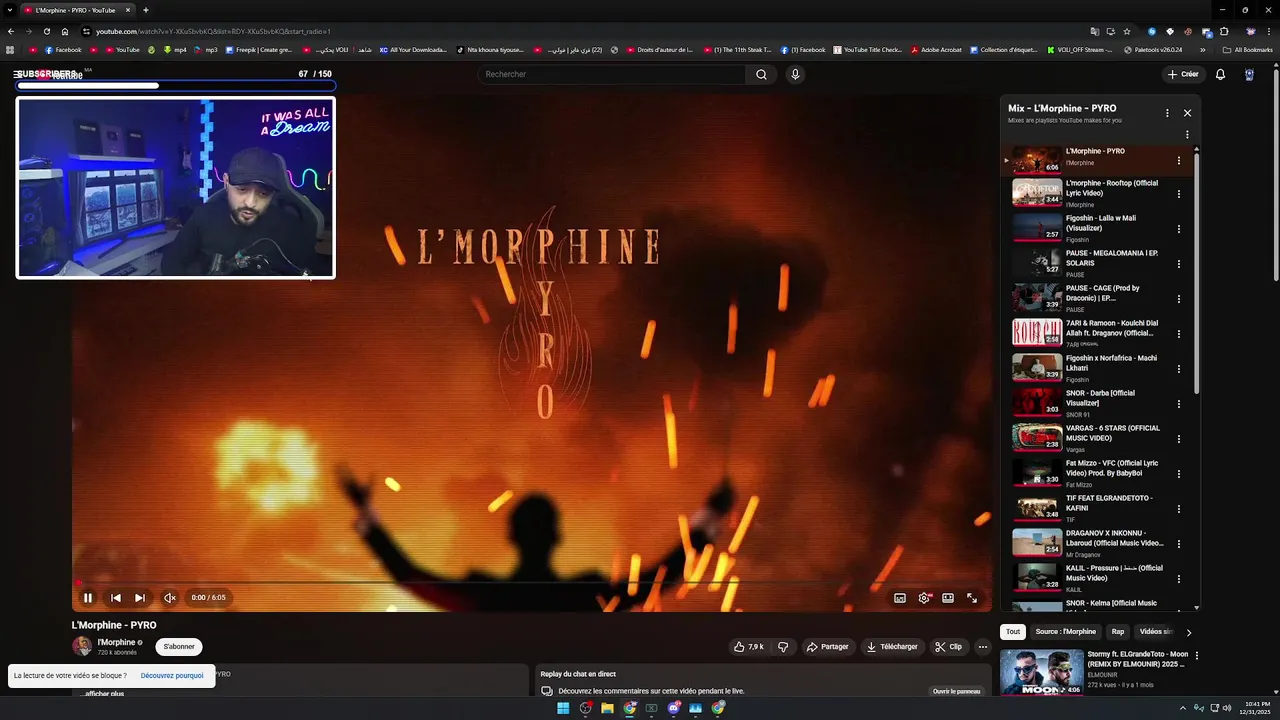Open Mix playlist options menu
This screenshot has width=1280, height=720.
point(1167,113)
